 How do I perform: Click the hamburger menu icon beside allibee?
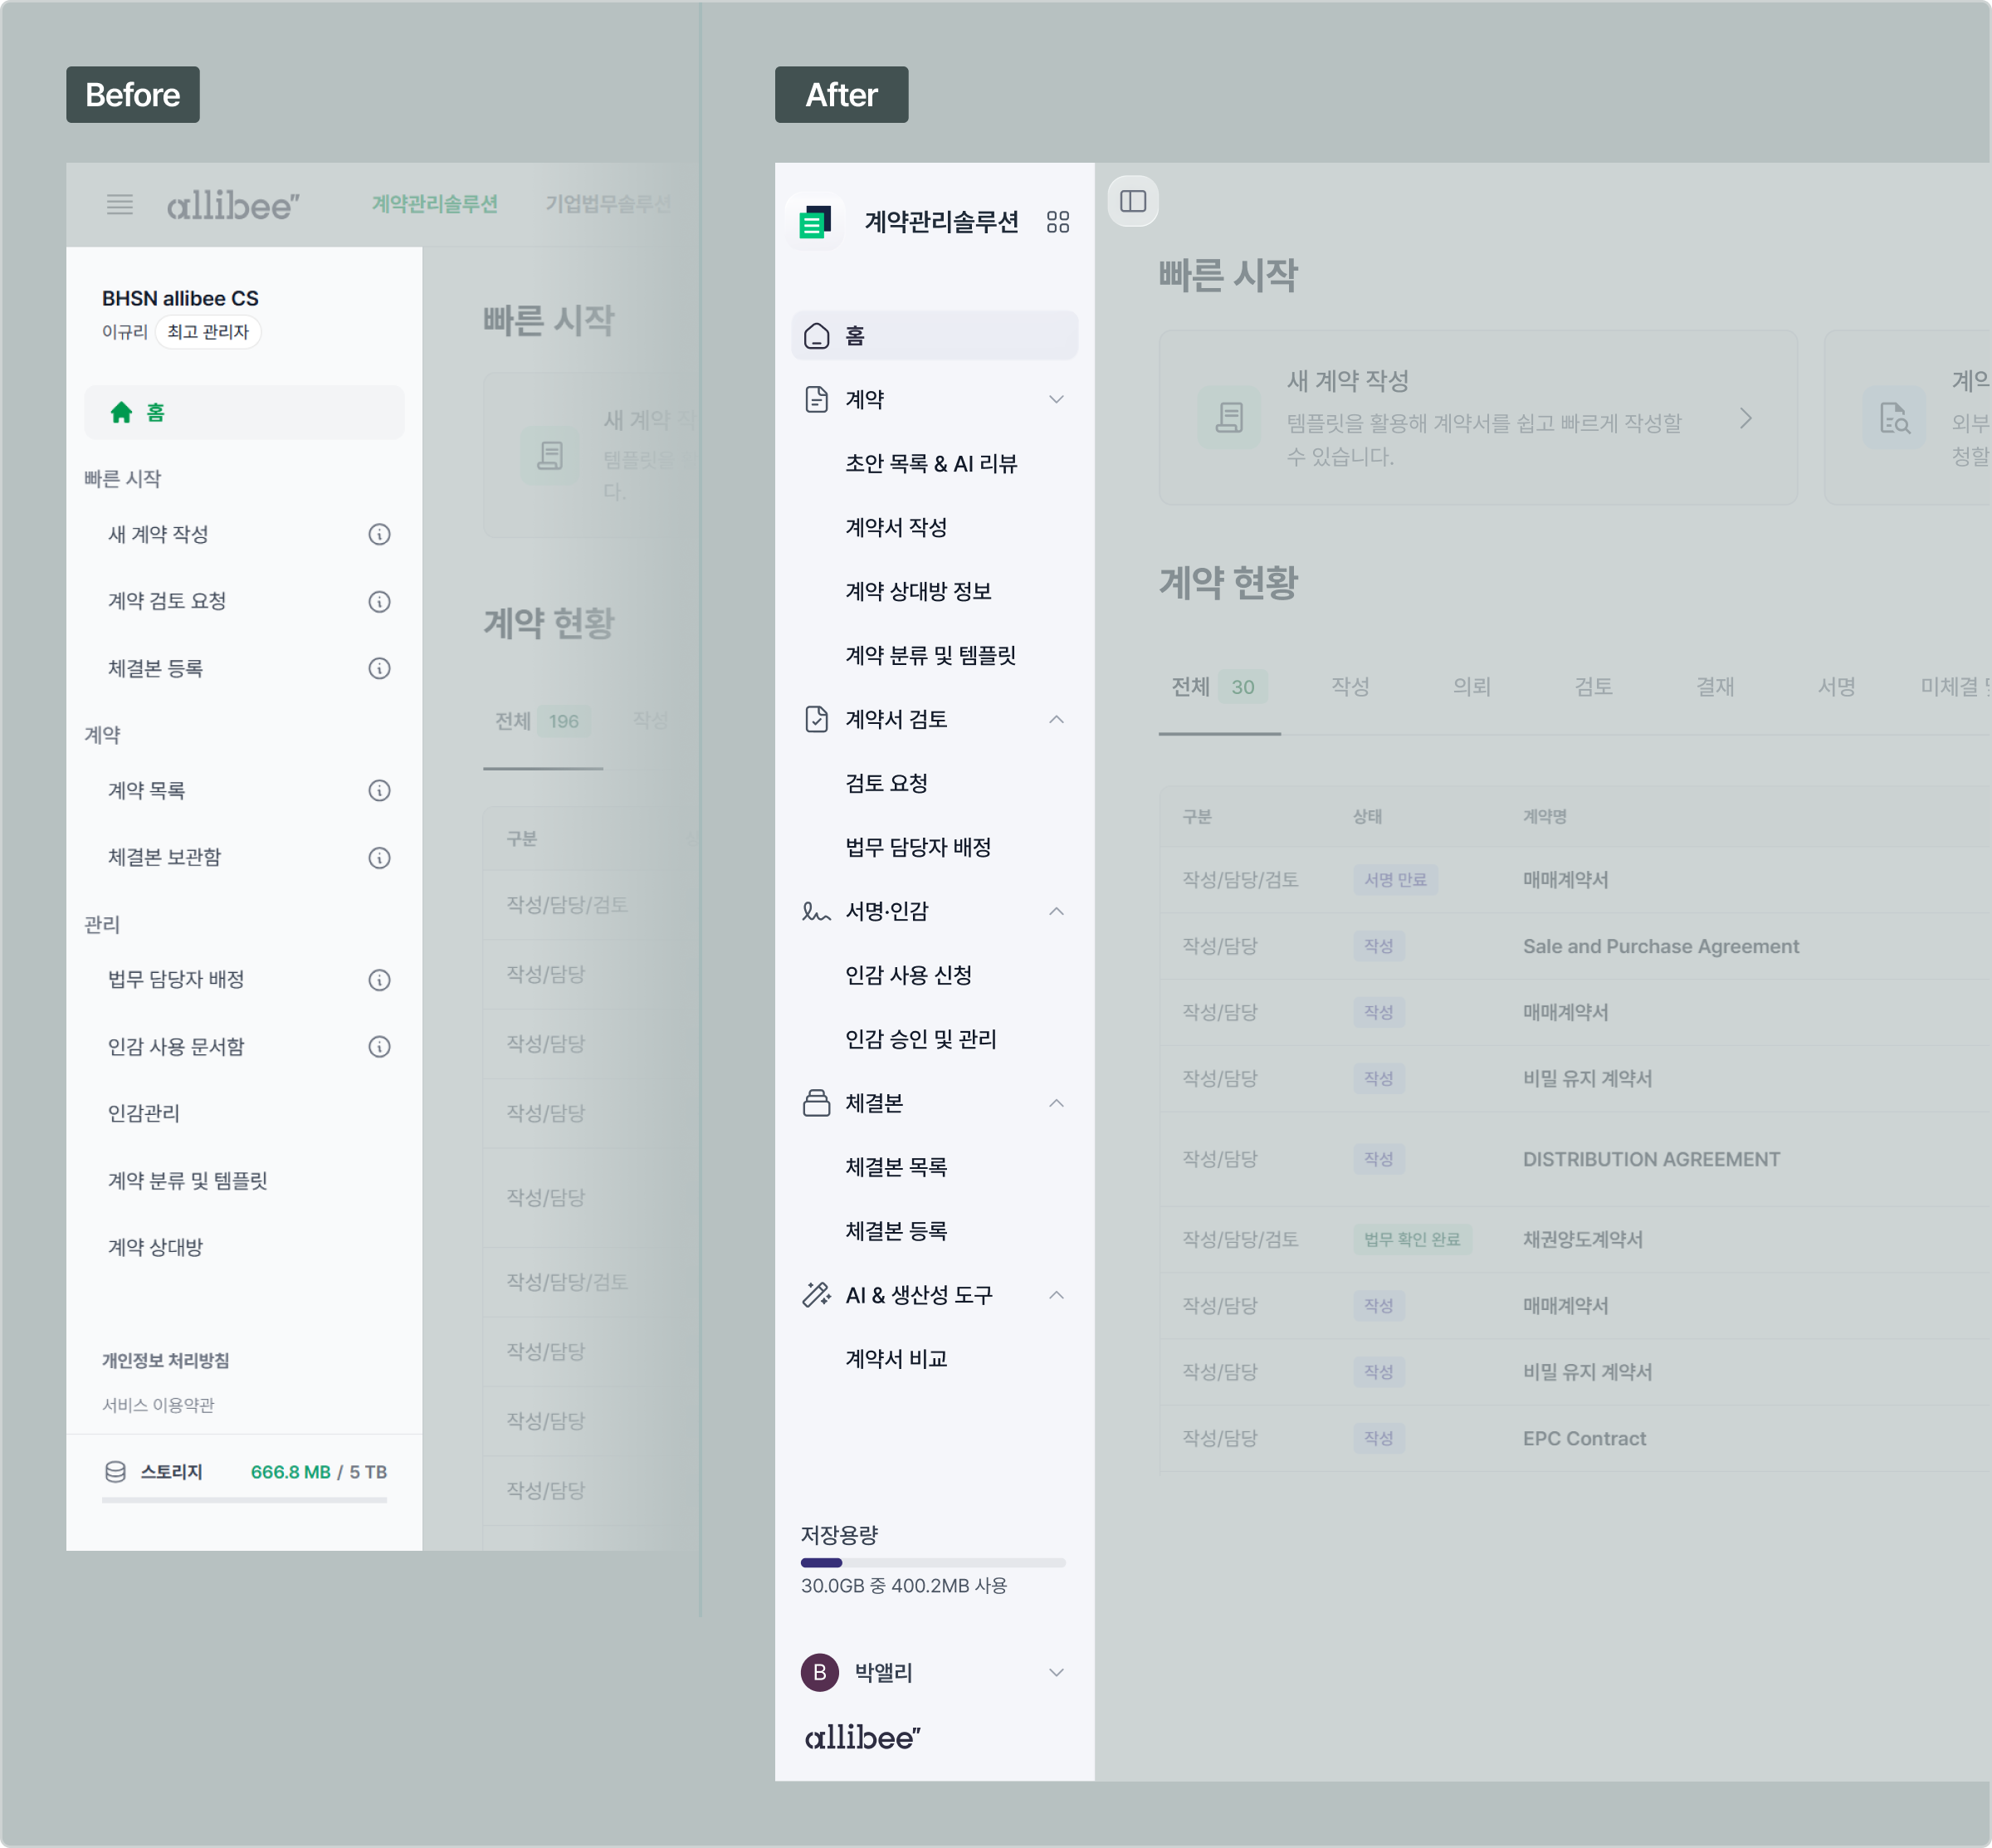(x=120, y=205)
